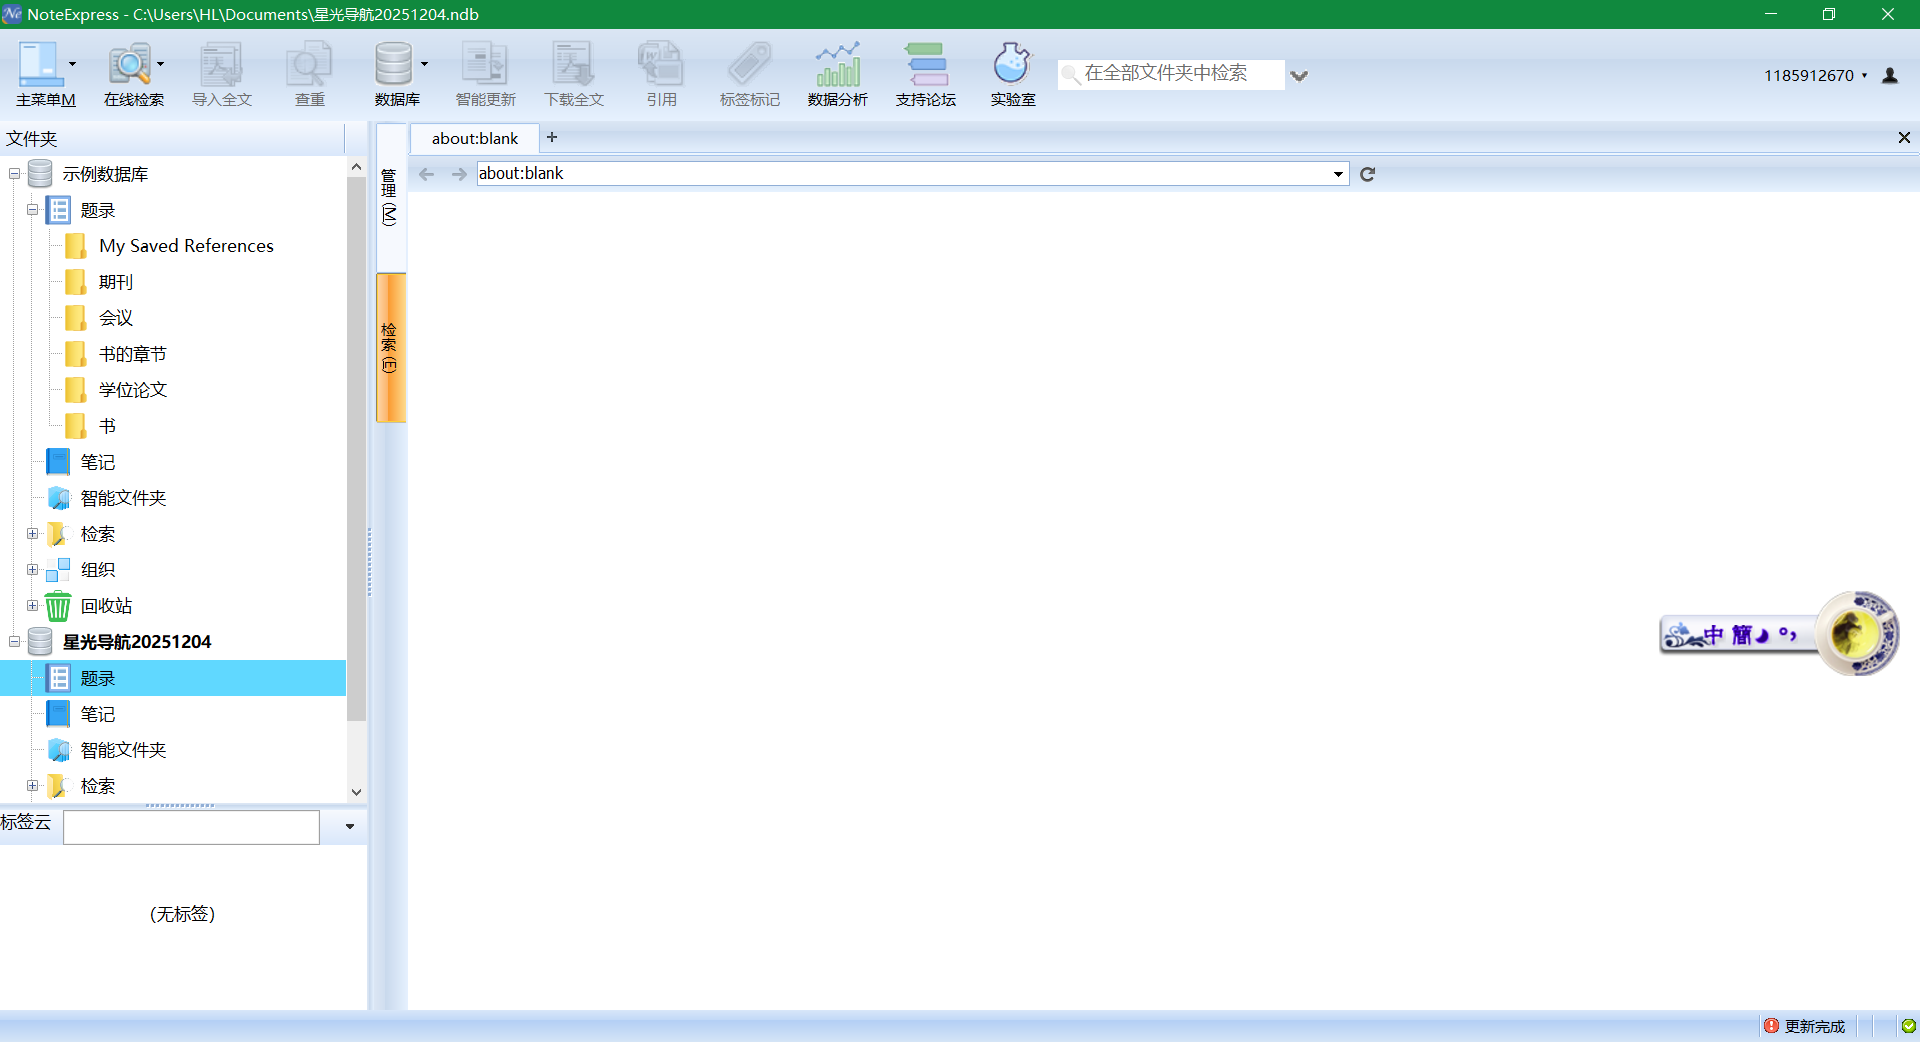Select the 检索 vertical side tab
The image size is (1920, 1042).
pyautogui.click(x=390, y=347)
